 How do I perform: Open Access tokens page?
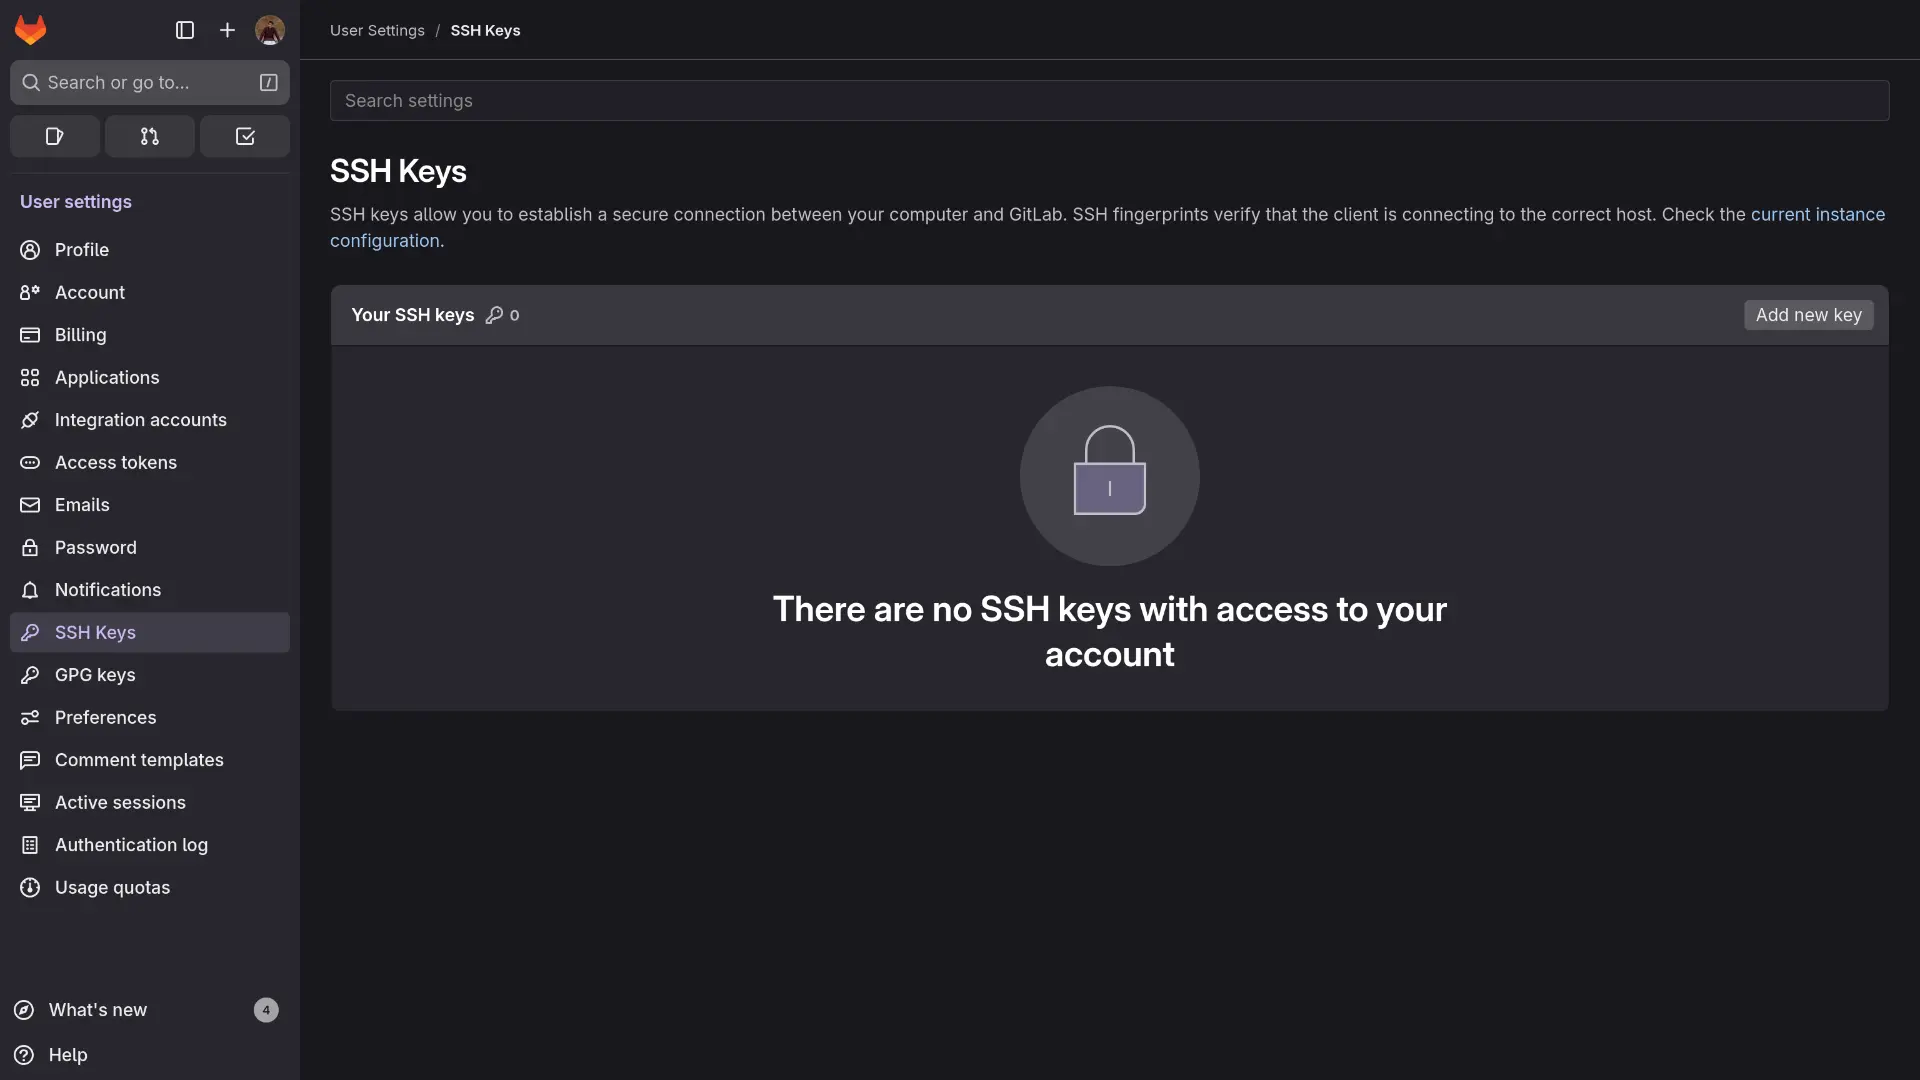click(x=116, y=463)
